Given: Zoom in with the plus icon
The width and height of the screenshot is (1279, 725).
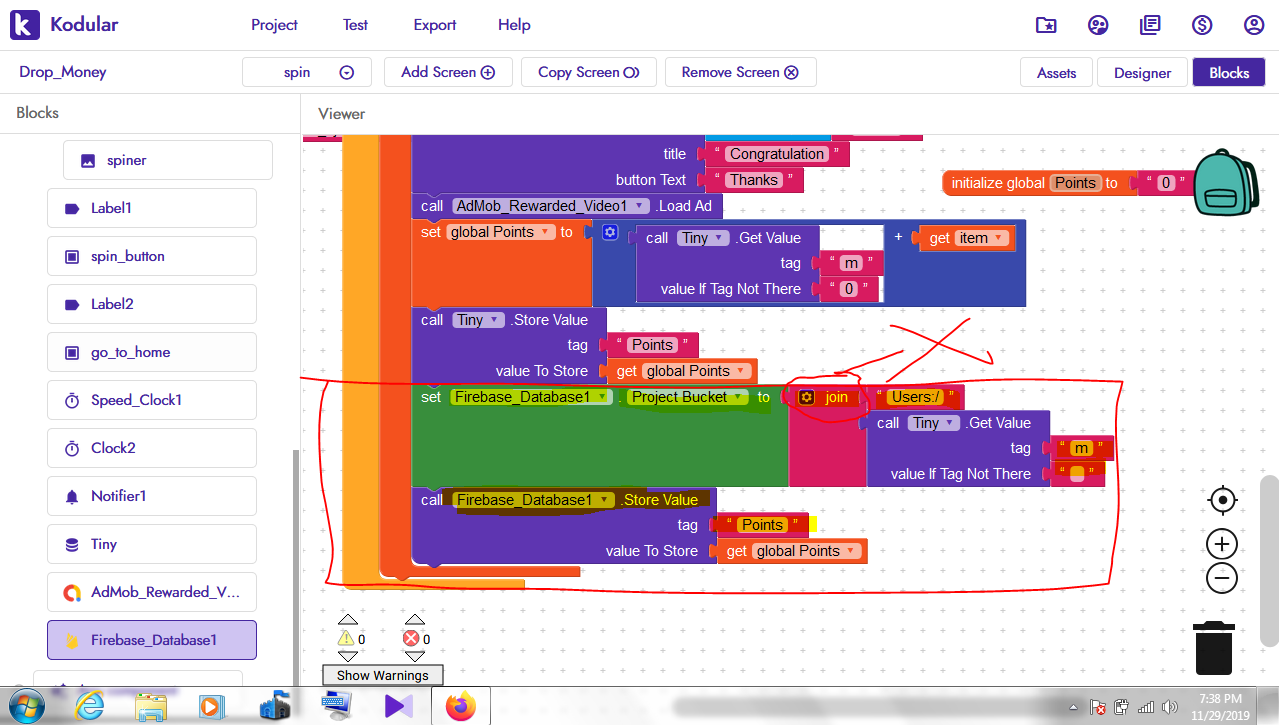Looking at the screenshot, I should tap(1222, 545).
